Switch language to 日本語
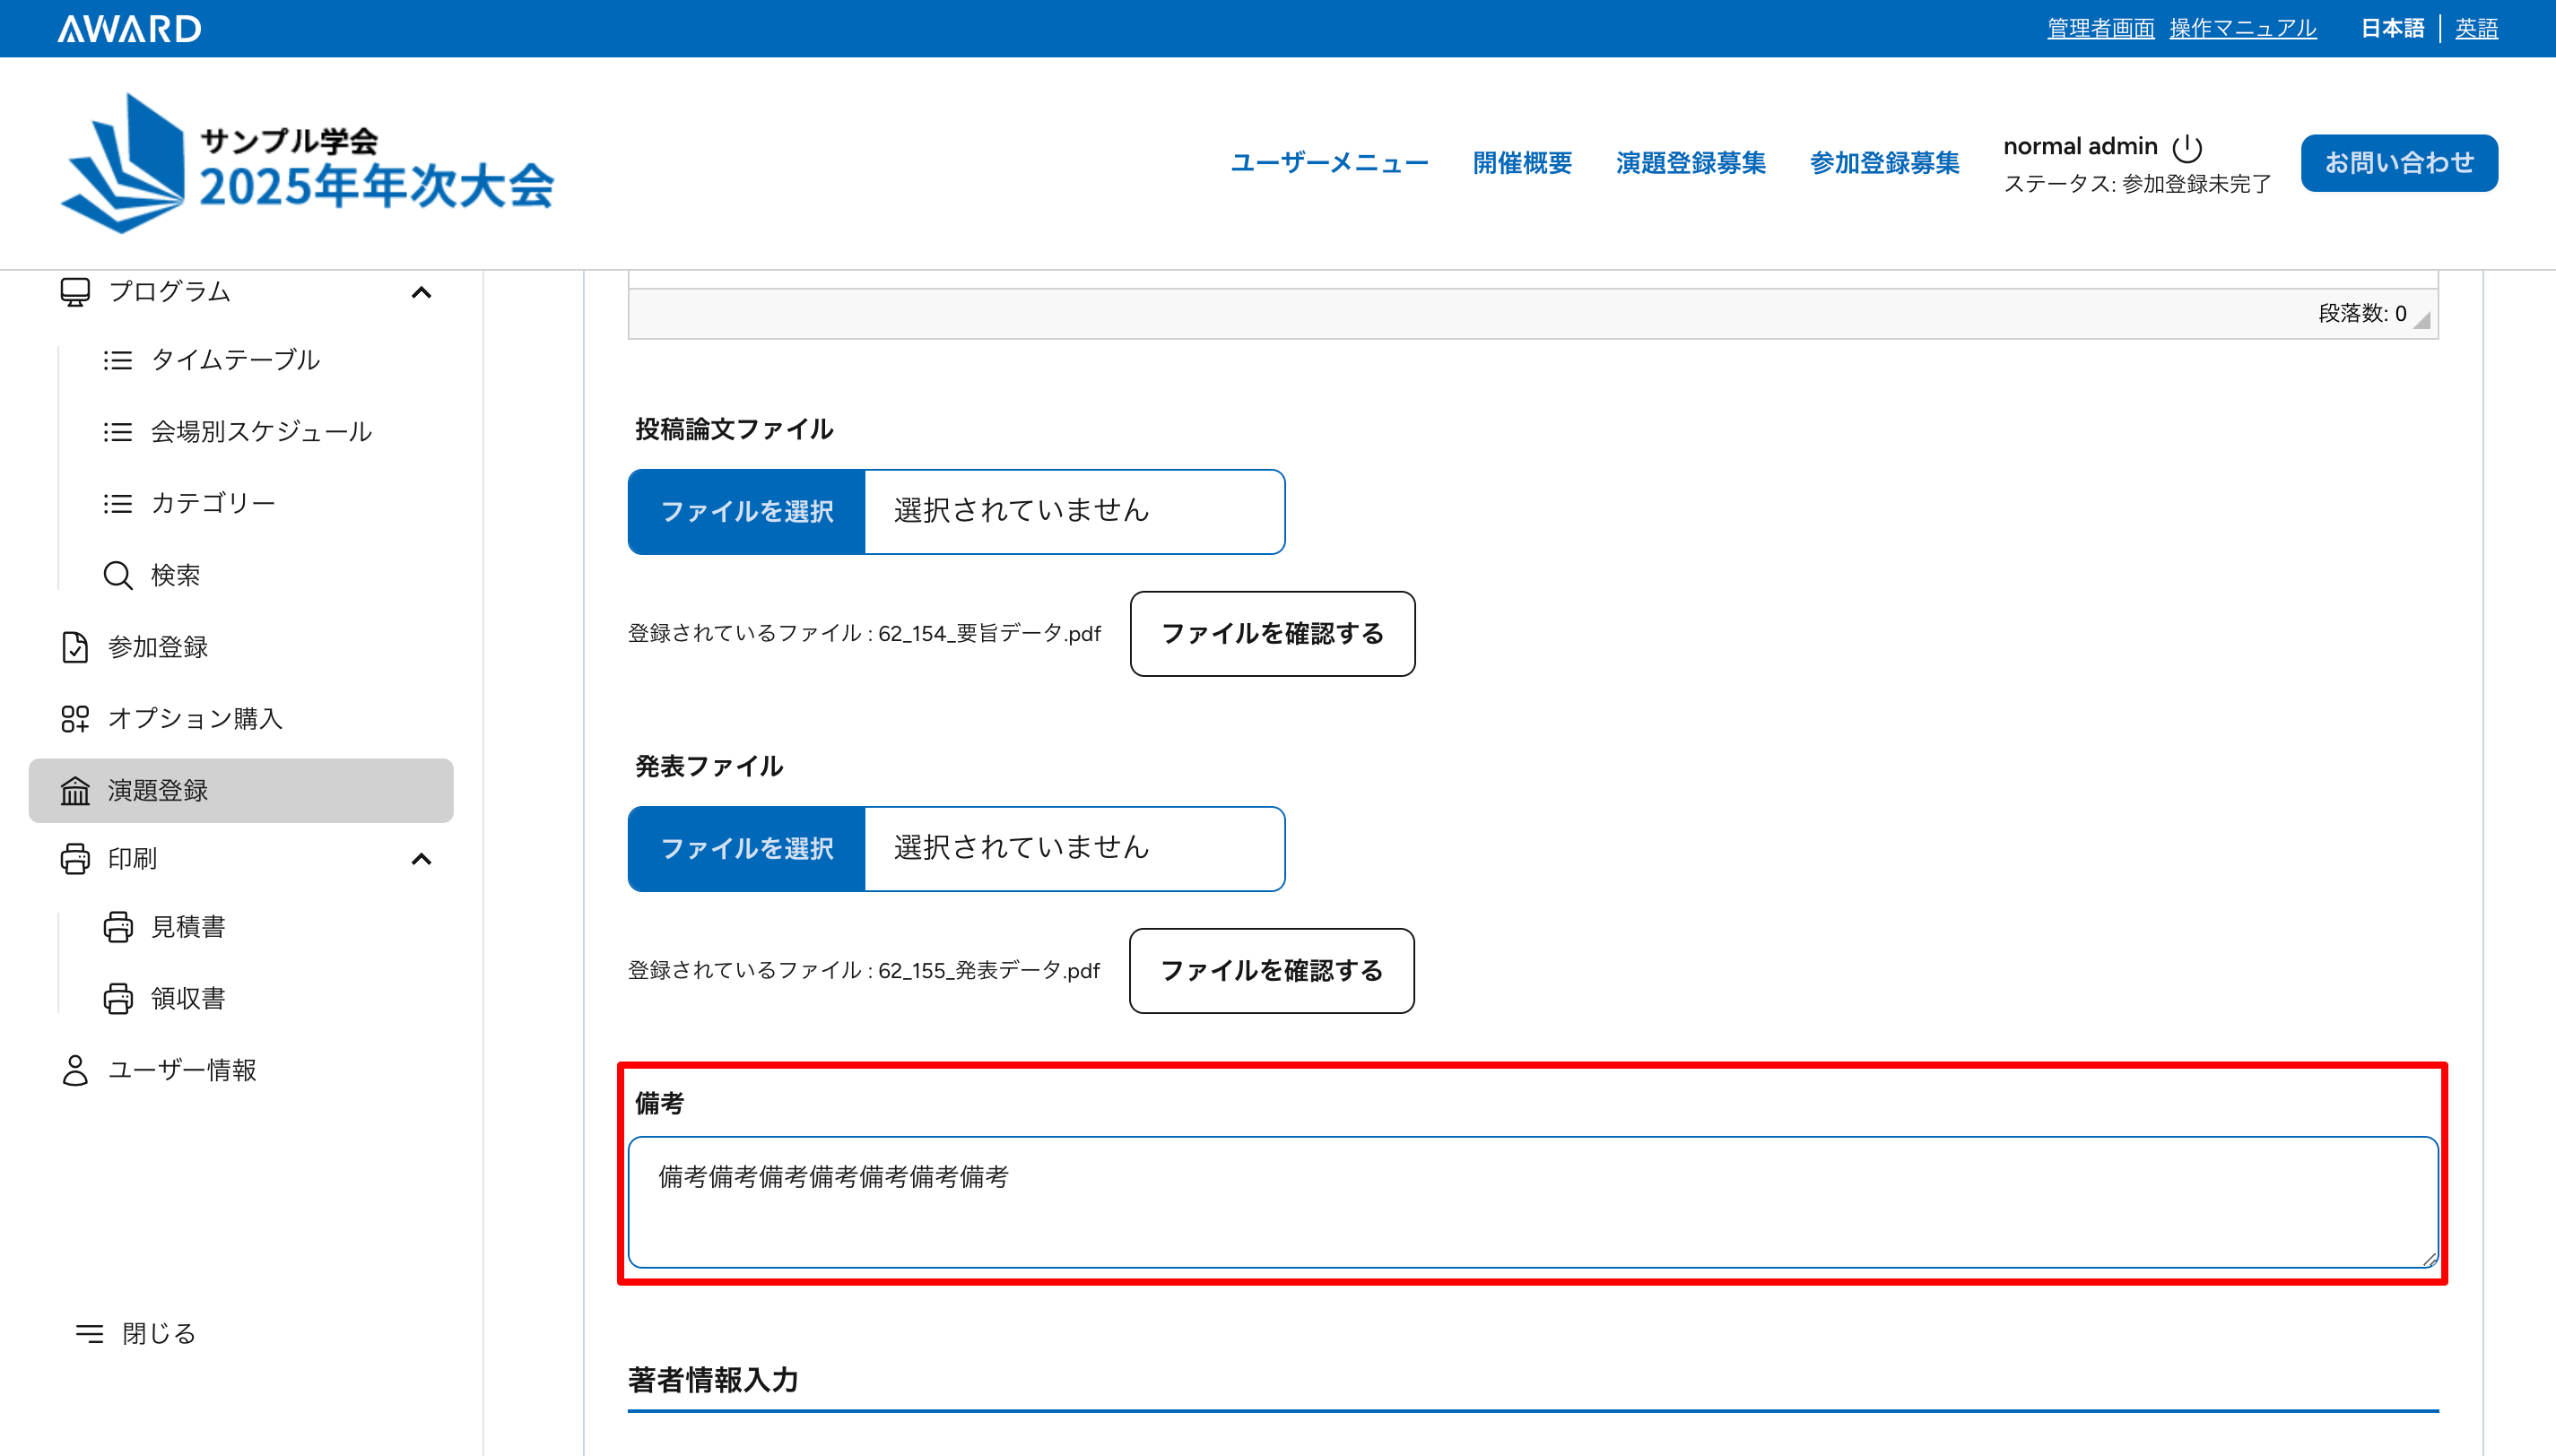Image resolution: width=2556 pixels, height=1456 pixels. (x=2392, y=28)
